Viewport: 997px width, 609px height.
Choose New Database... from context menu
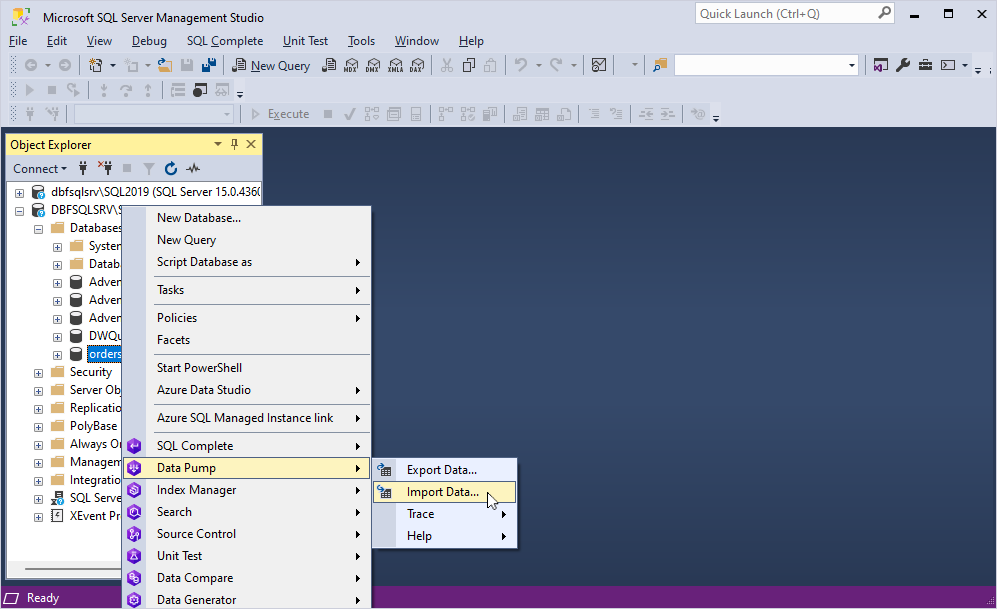(246, 217)
